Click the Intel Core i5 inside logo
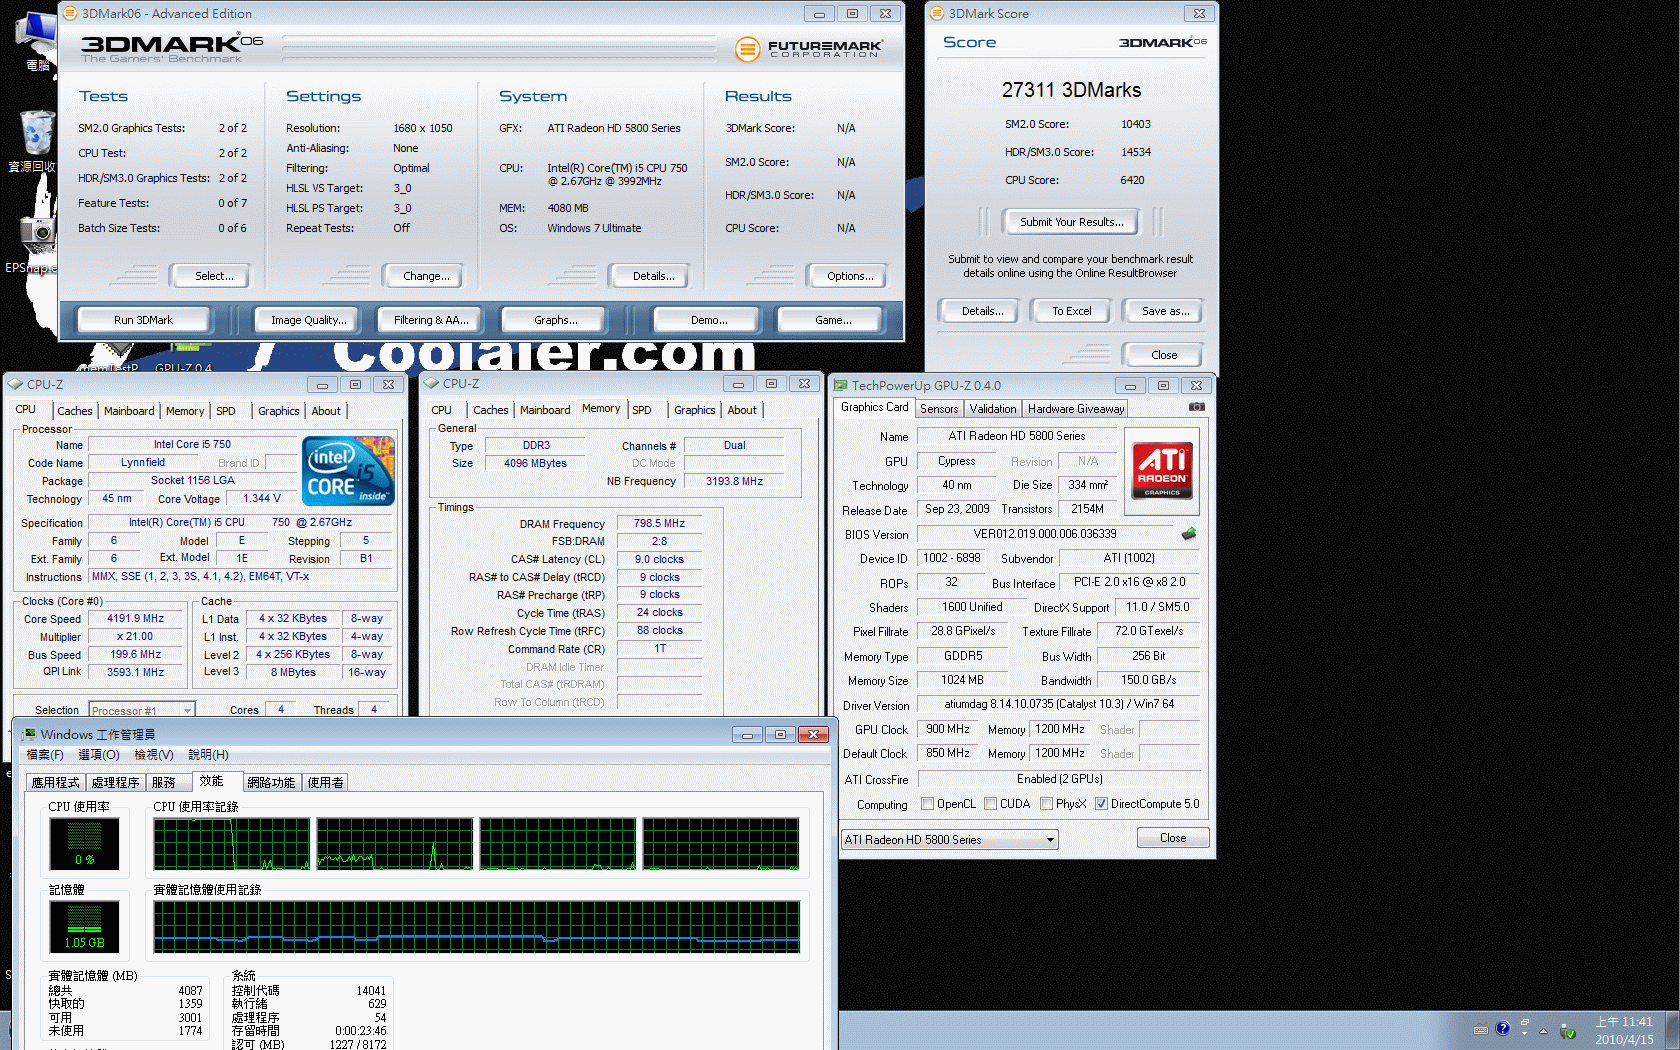Image resolution: width=1680 pixels, height=1050 pixels. (348, 470)
